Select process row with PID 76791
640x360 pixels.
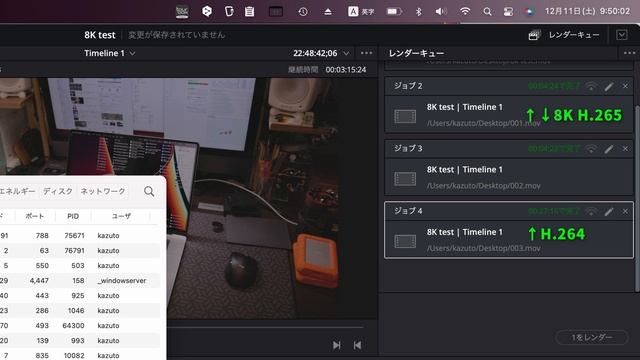click(80, 251)
